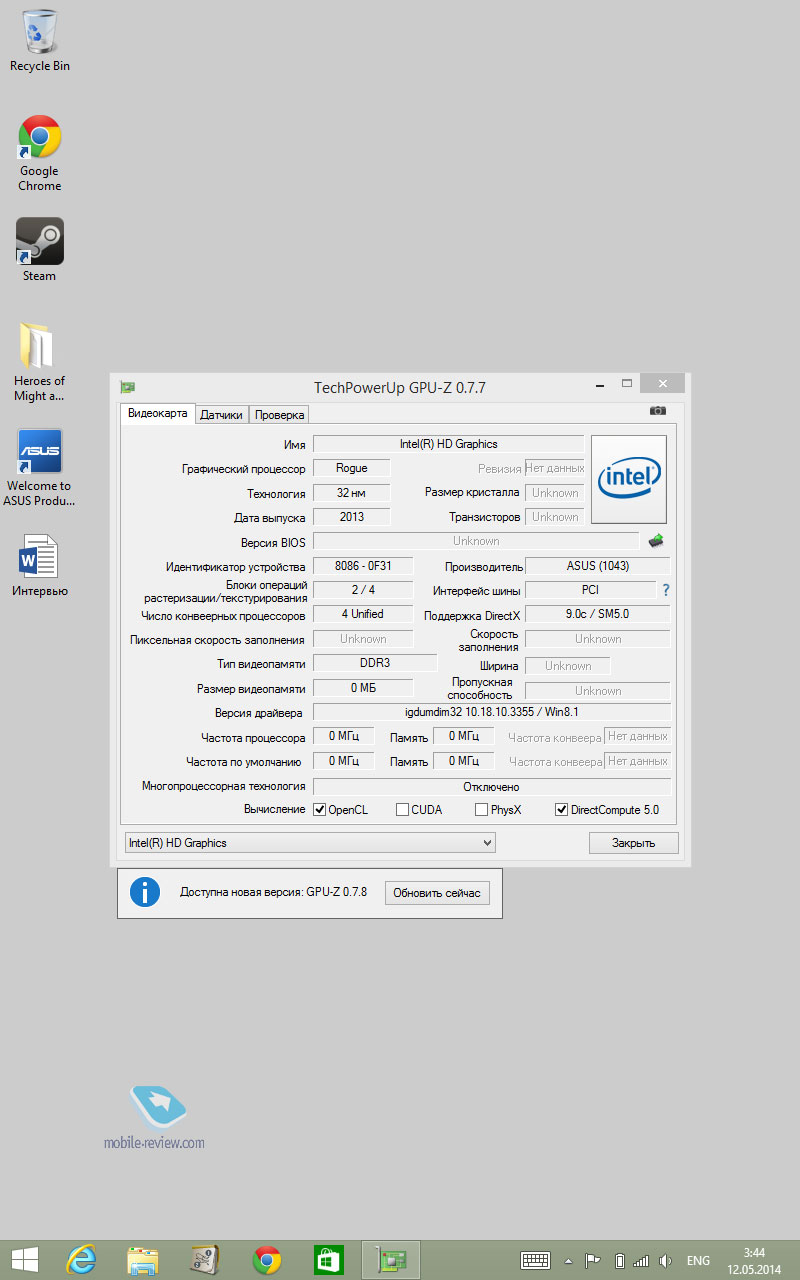Toggle the DirectCompute 5.0 checkbox

(x=561, y=810)
